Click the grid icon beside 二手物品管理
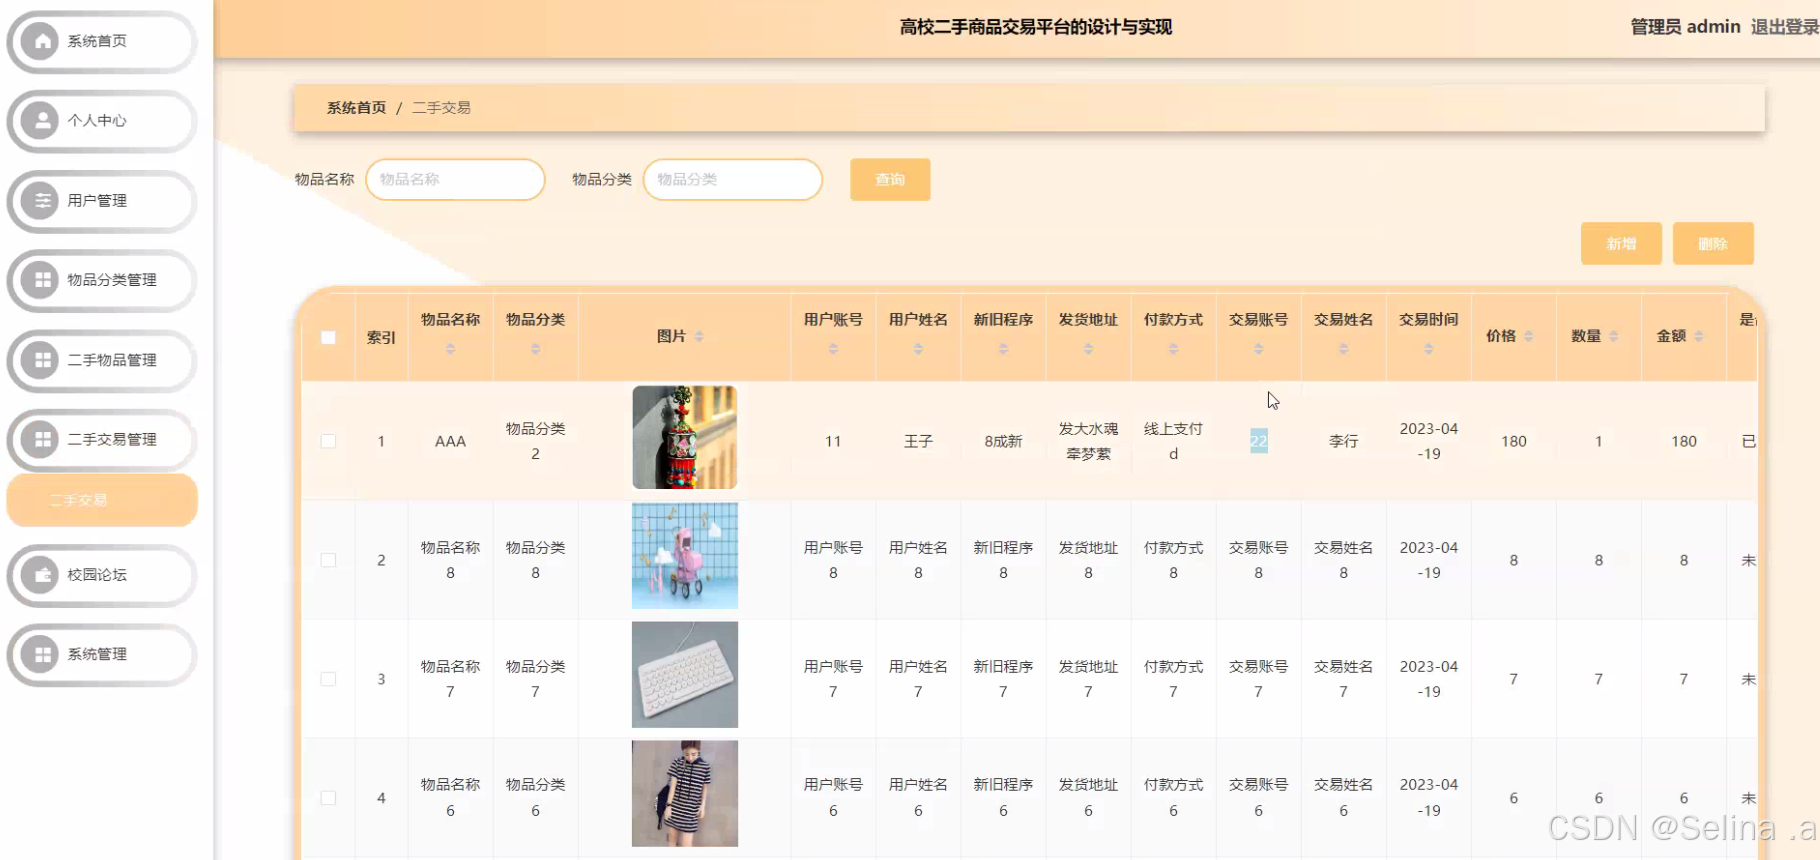The height and width of the screenshot is (860, 1820). (41, 360)
